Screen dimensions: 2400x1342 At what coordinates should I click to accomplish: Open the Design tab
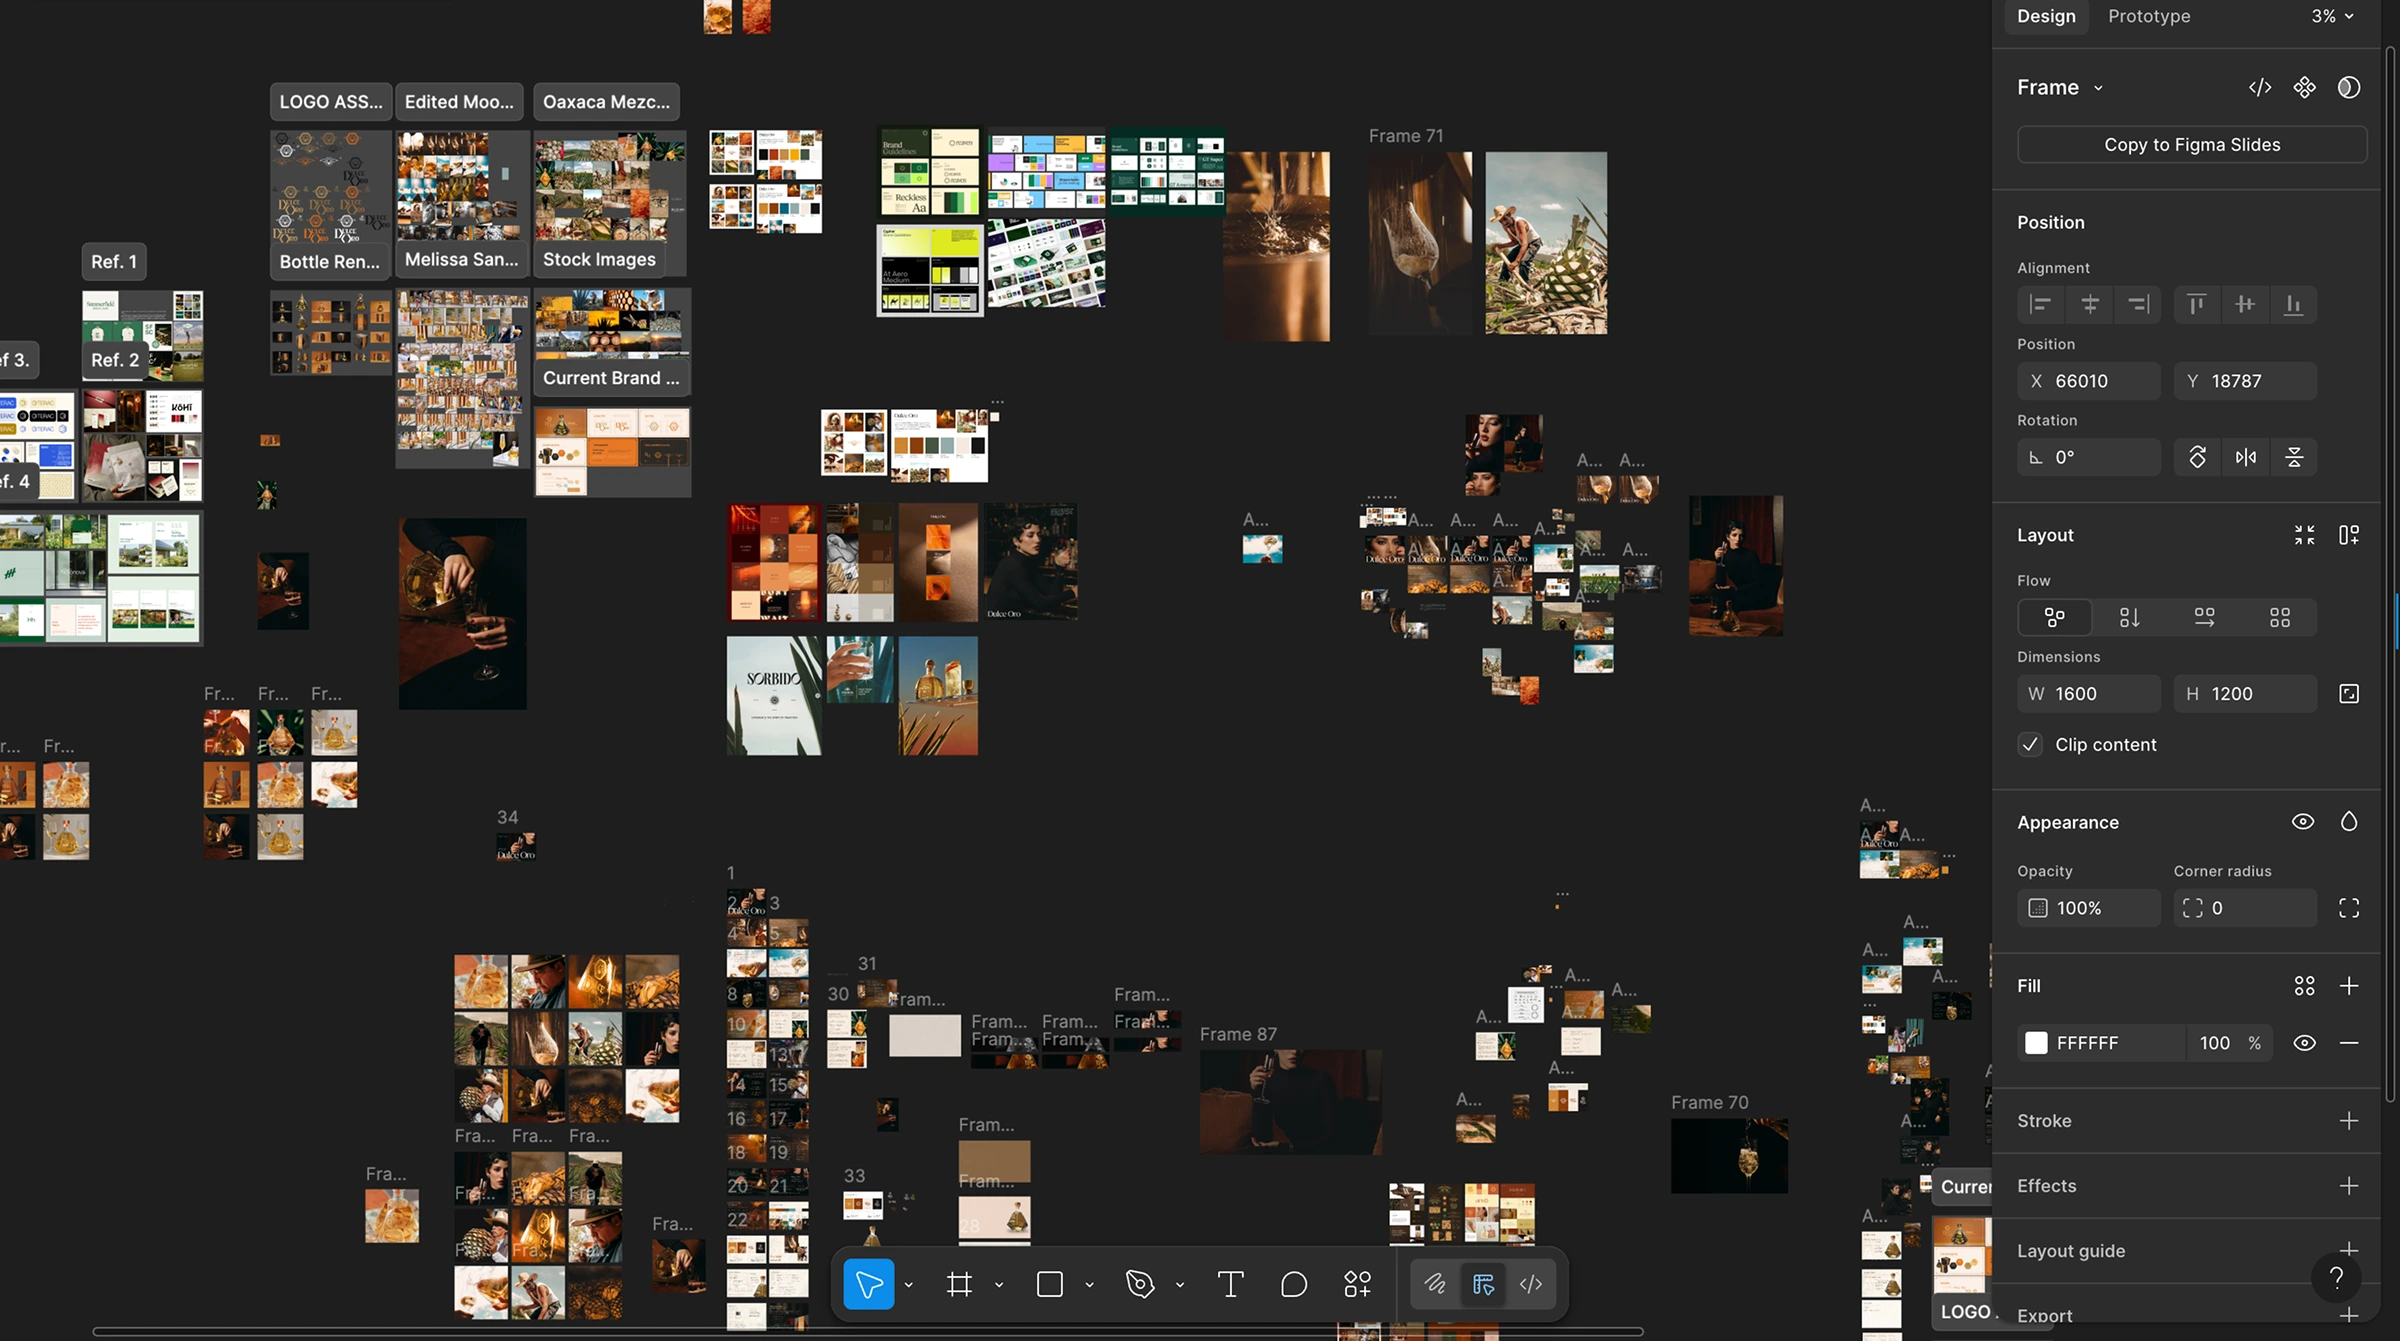pyautogui.click(x=2045, y=16)
